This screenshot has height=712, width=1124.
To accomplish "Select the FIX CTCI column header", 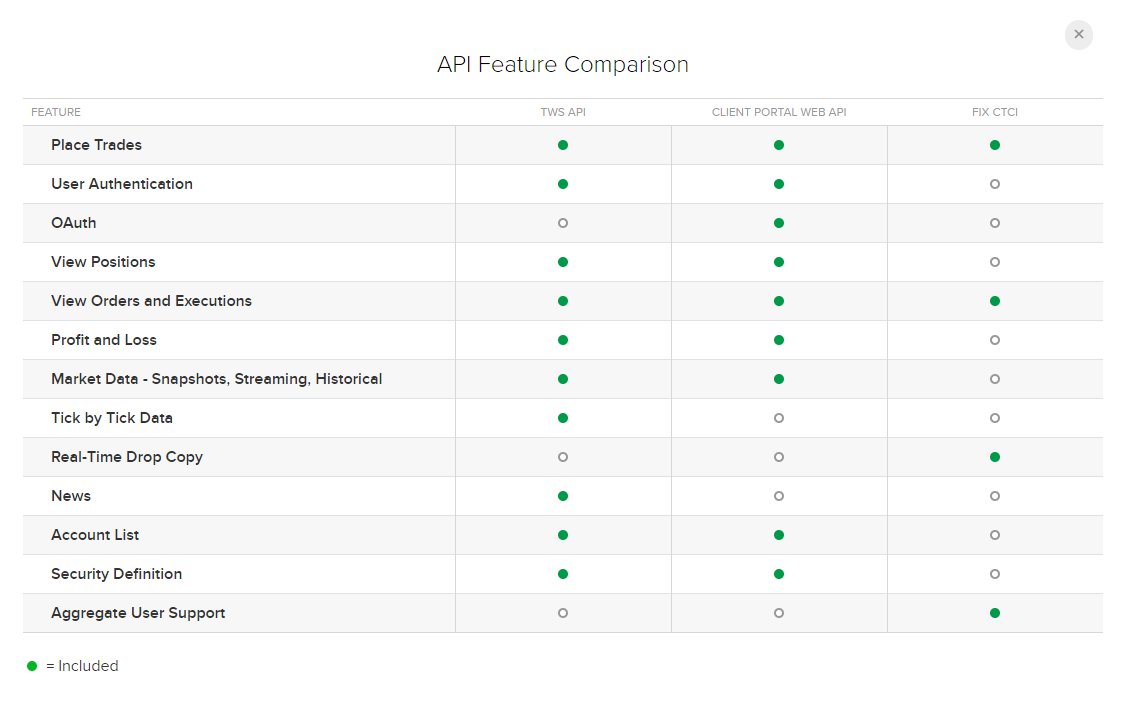I will point(994,112).
